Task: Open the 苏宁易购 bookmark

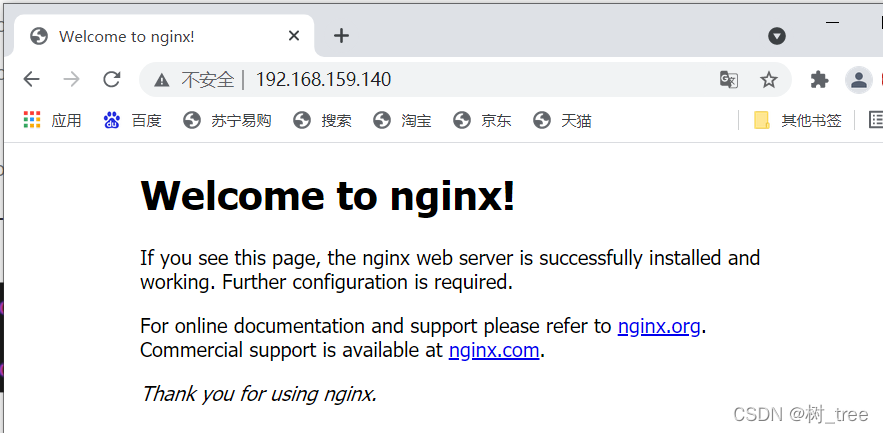Action: [228, 120]
